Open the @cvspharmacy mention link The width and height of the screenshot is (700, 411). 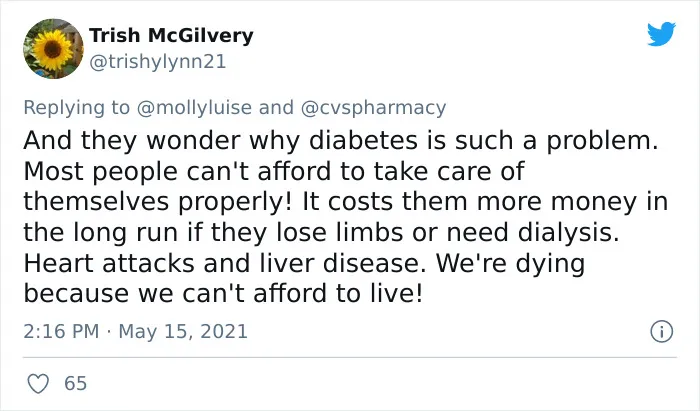coord(373,108)
